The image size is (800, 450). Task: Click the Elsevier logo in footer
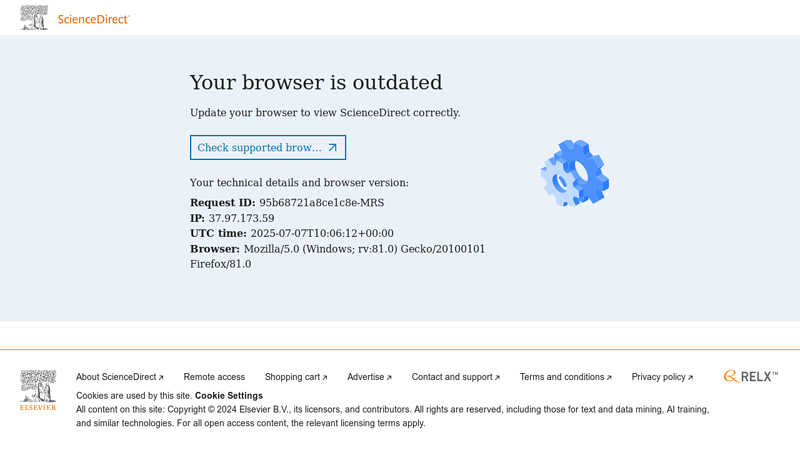click(38, 390)
